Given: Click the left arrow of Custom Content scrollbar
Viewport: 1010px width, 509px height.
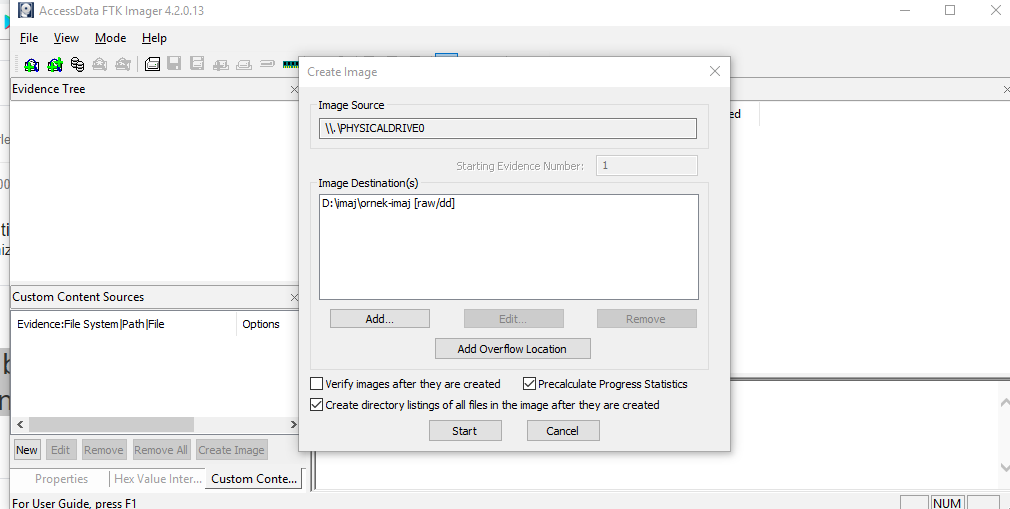Looking at the screenshot, I should pos(20,424).
